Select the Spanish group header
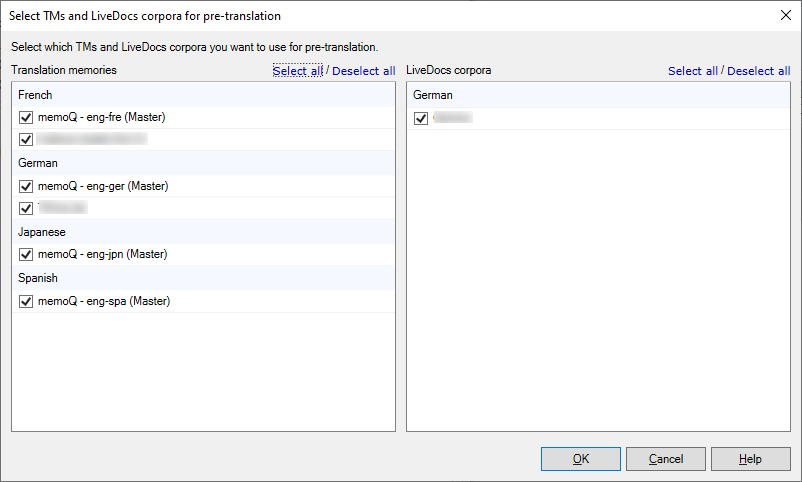The image size is (802, 482). point(38,278)
